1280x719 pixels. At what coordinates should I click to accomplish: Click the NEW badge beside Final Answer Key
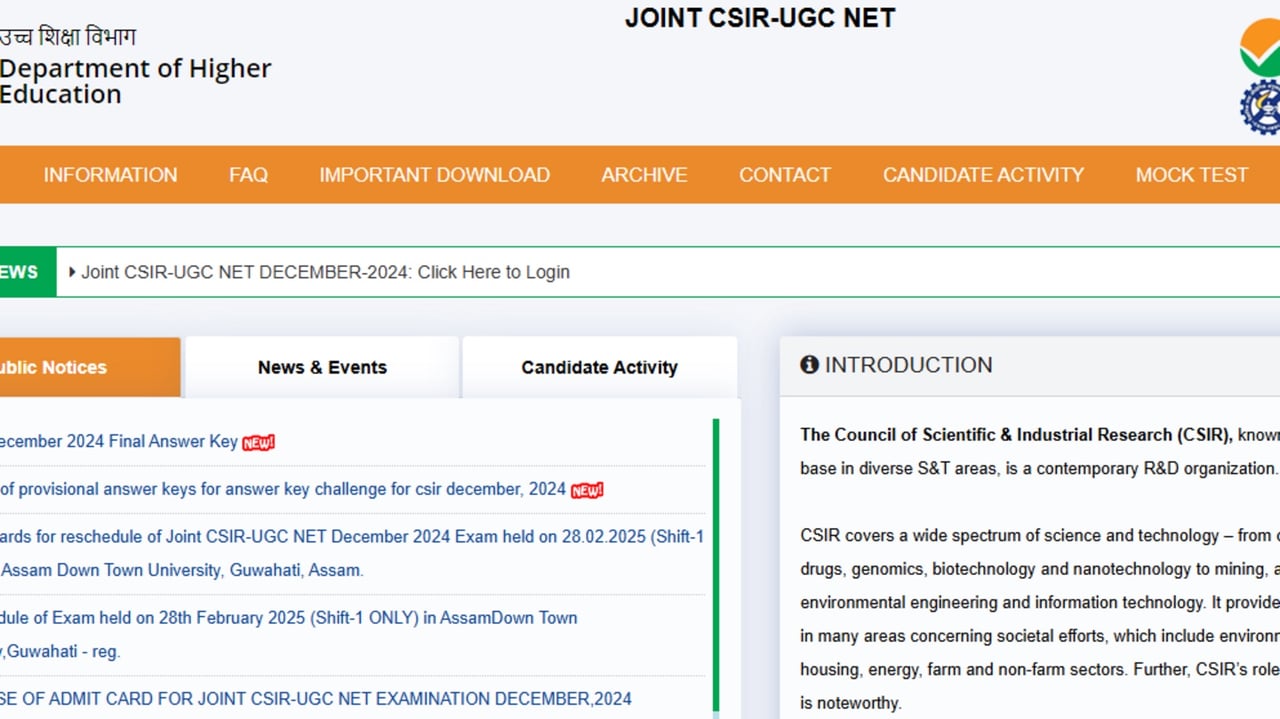point(258,442)
